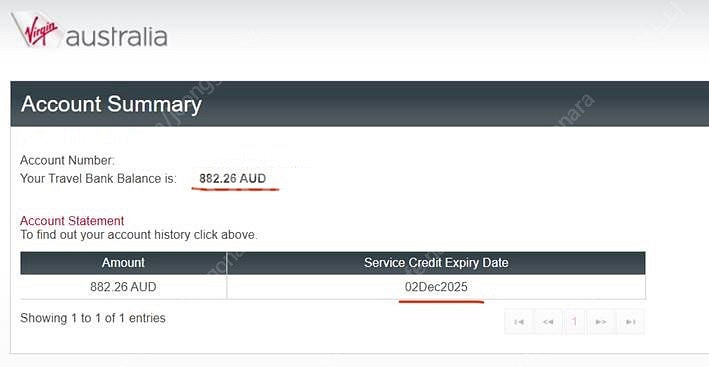The image size is (709, 367).
Task: Click the 882.26 AUD table cell
Action: point(123,287)
